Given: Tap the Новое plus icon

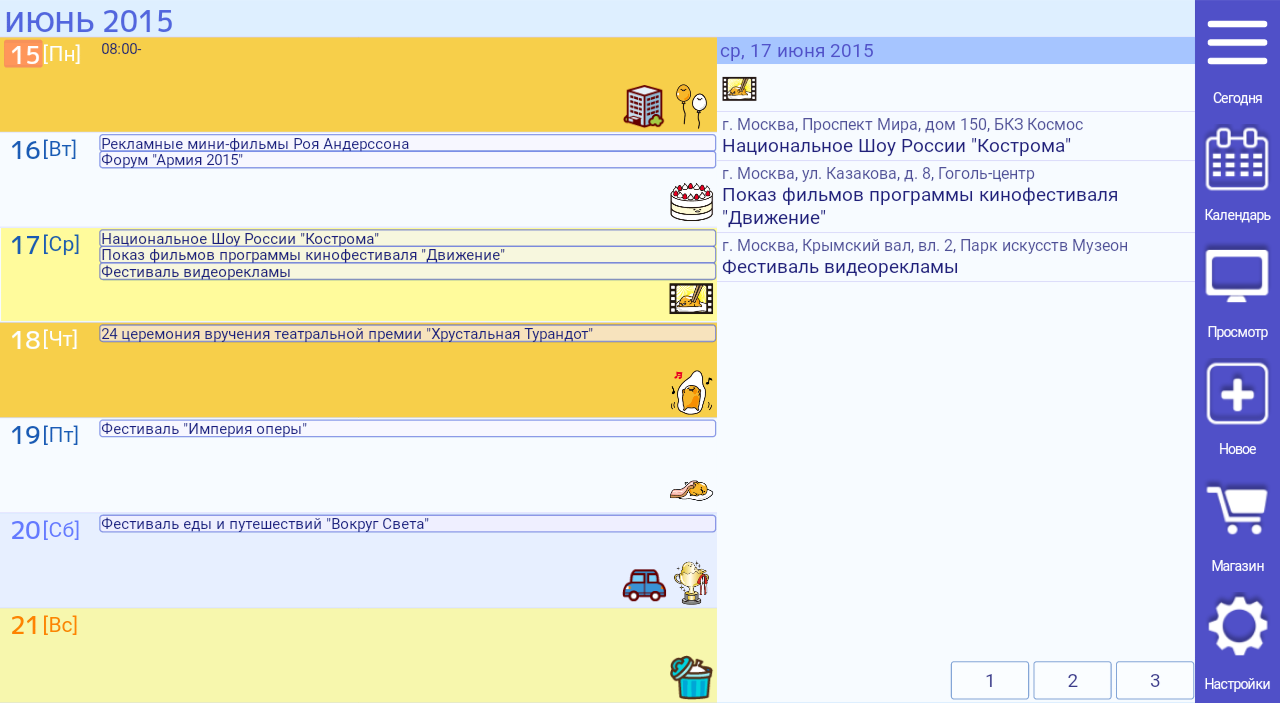Looking at the screenshot, I should (1237, 394).
